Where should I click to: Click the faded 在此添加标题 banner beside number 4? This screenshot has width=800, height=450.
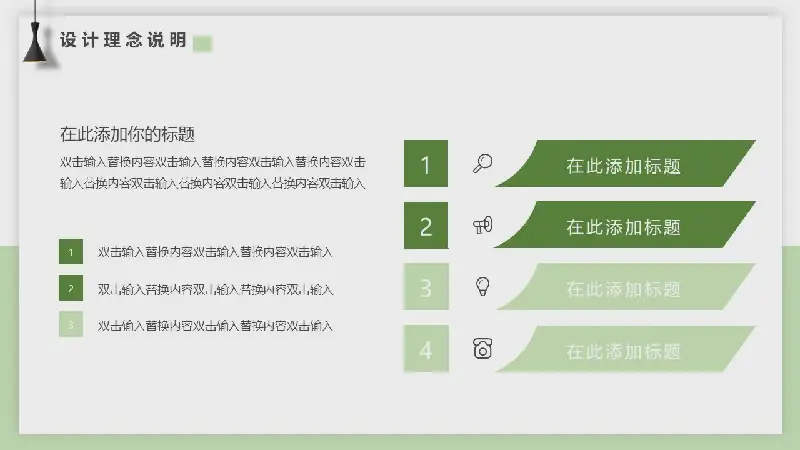tap(624, 350)
